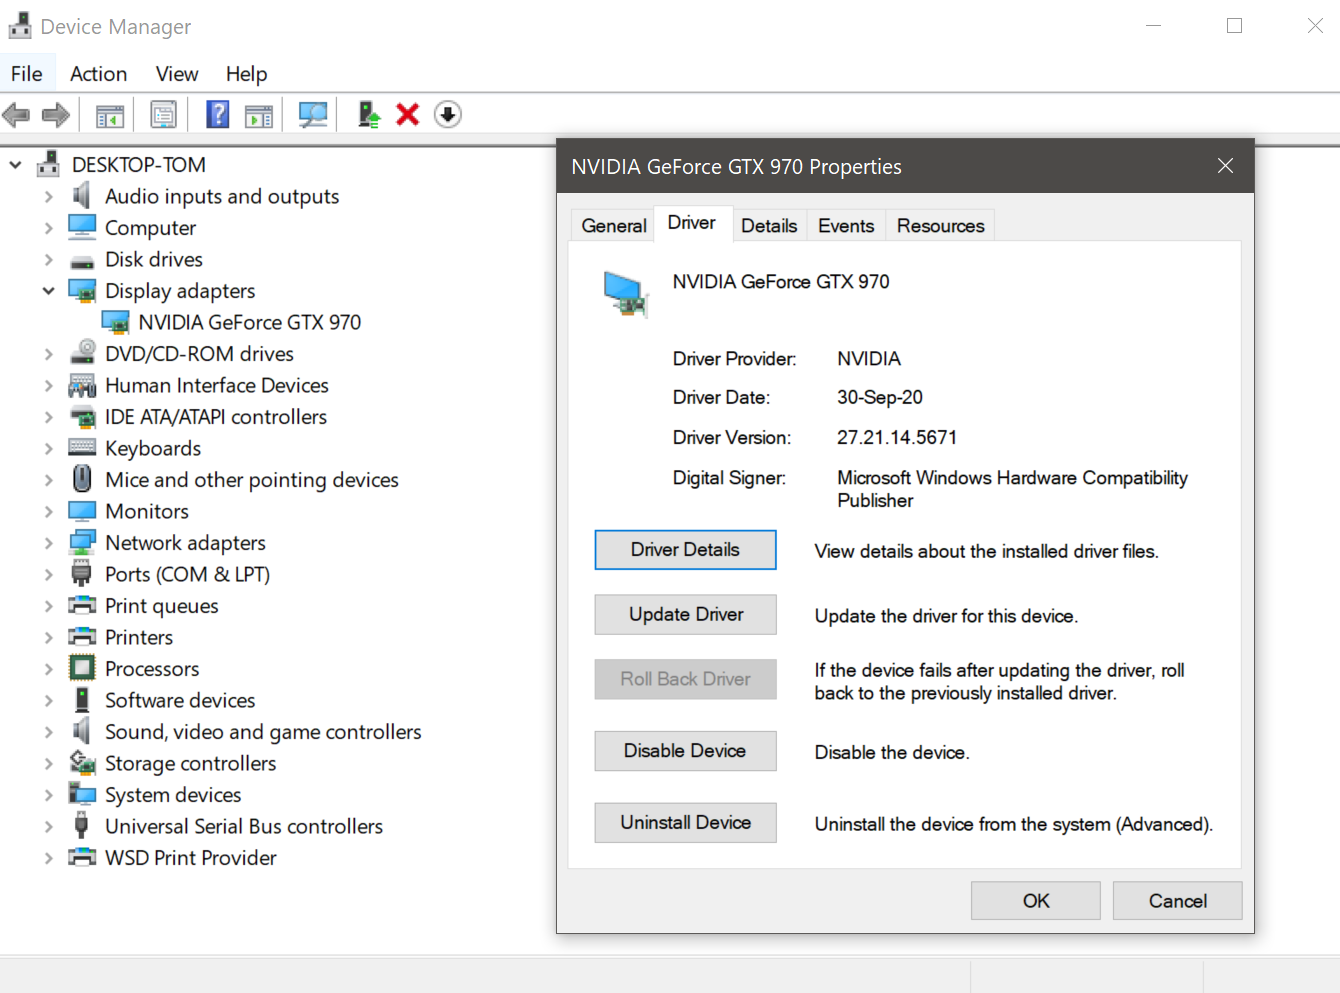Click the Disable device down-arrow icon

(x=447, y=115)
